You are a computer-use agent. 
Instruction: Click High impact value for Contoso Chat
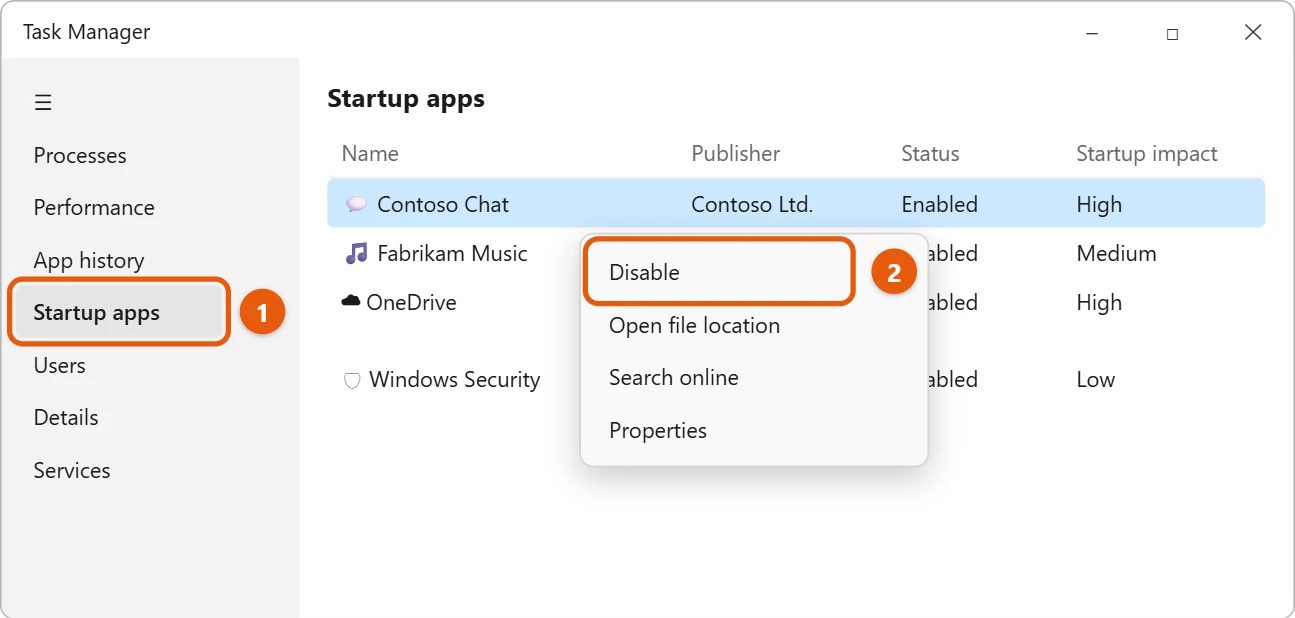[1099, 204]
